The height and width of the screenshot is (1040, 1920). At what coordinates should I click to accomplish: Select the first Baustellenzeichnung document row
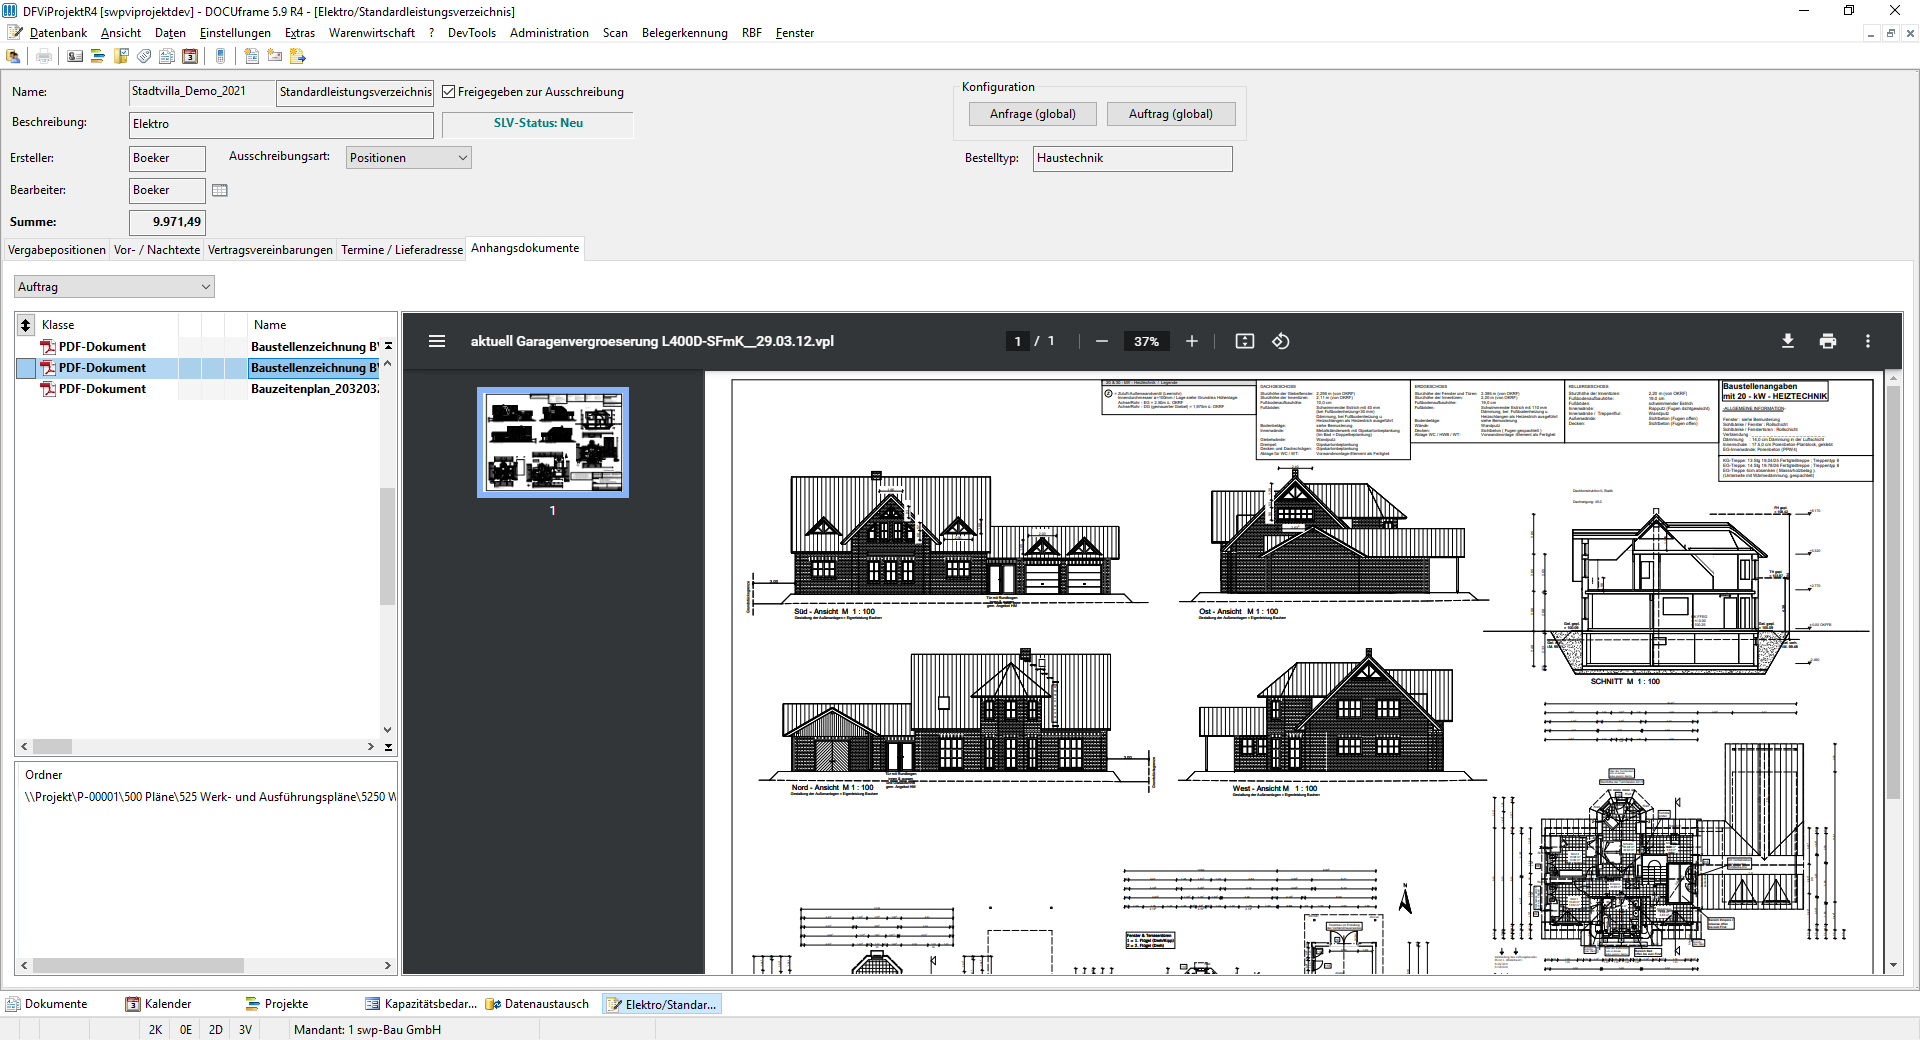(198, 347)
